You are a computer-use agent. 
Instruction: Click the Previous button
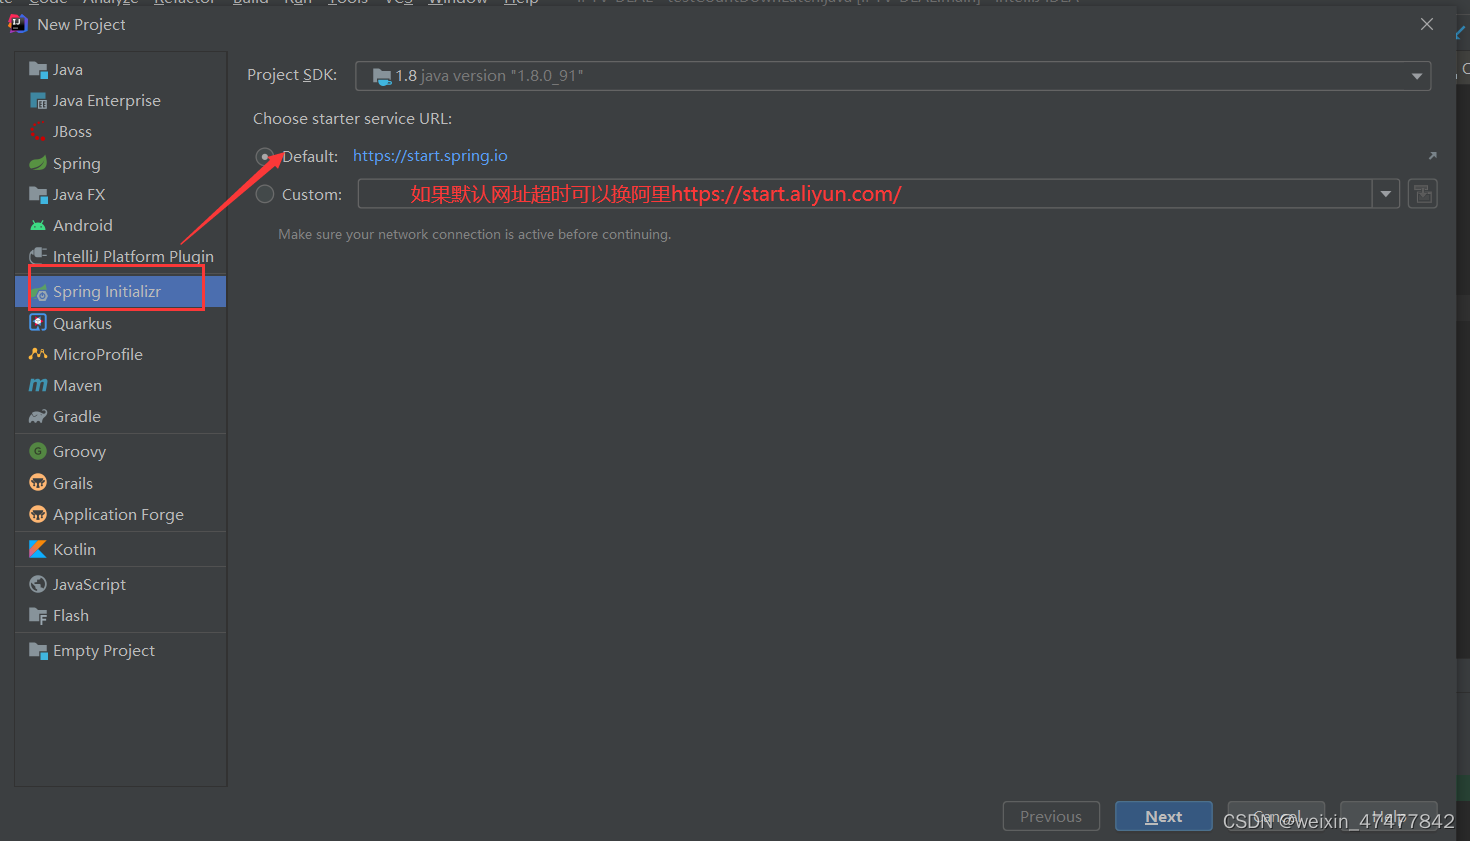point(1051,816)
